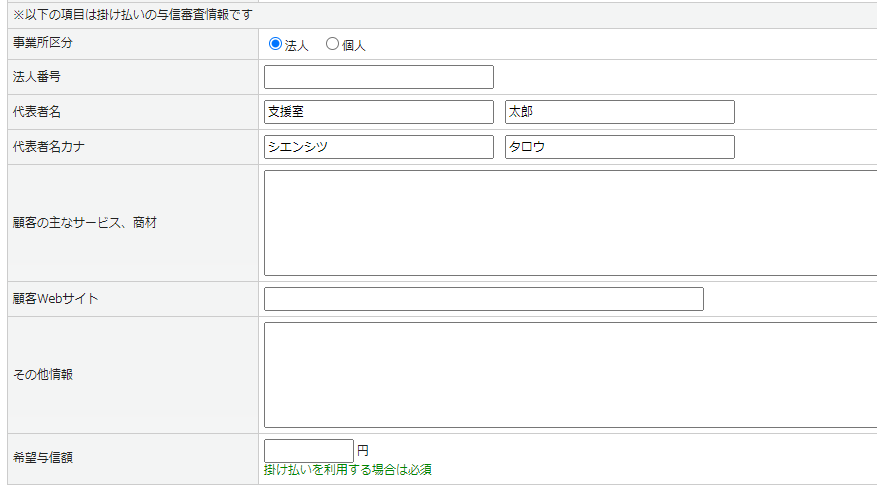
Task: Click the 法人番号 input field
Action: [x=379, y=77]
